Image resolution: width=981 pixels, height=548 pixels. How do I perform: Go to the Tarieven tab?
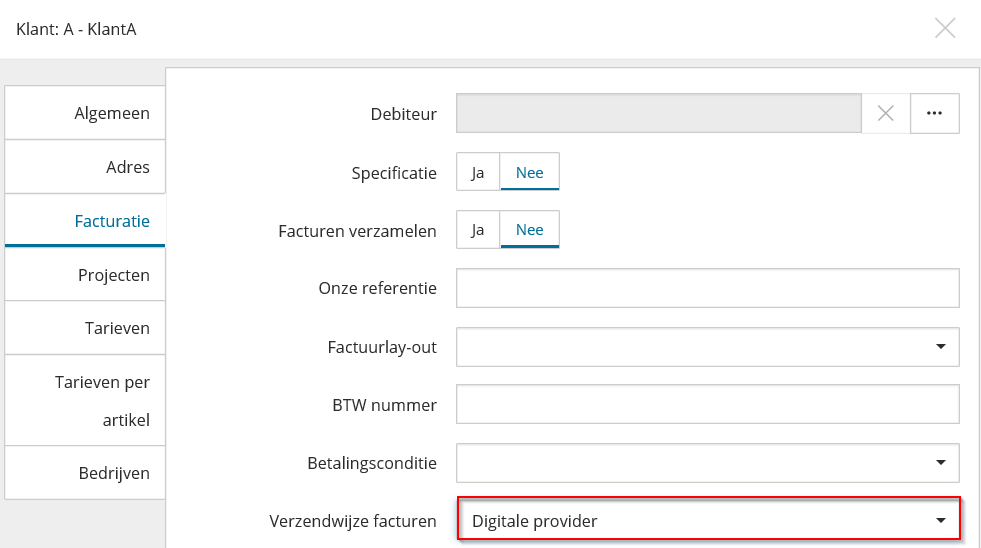[85, 328]
